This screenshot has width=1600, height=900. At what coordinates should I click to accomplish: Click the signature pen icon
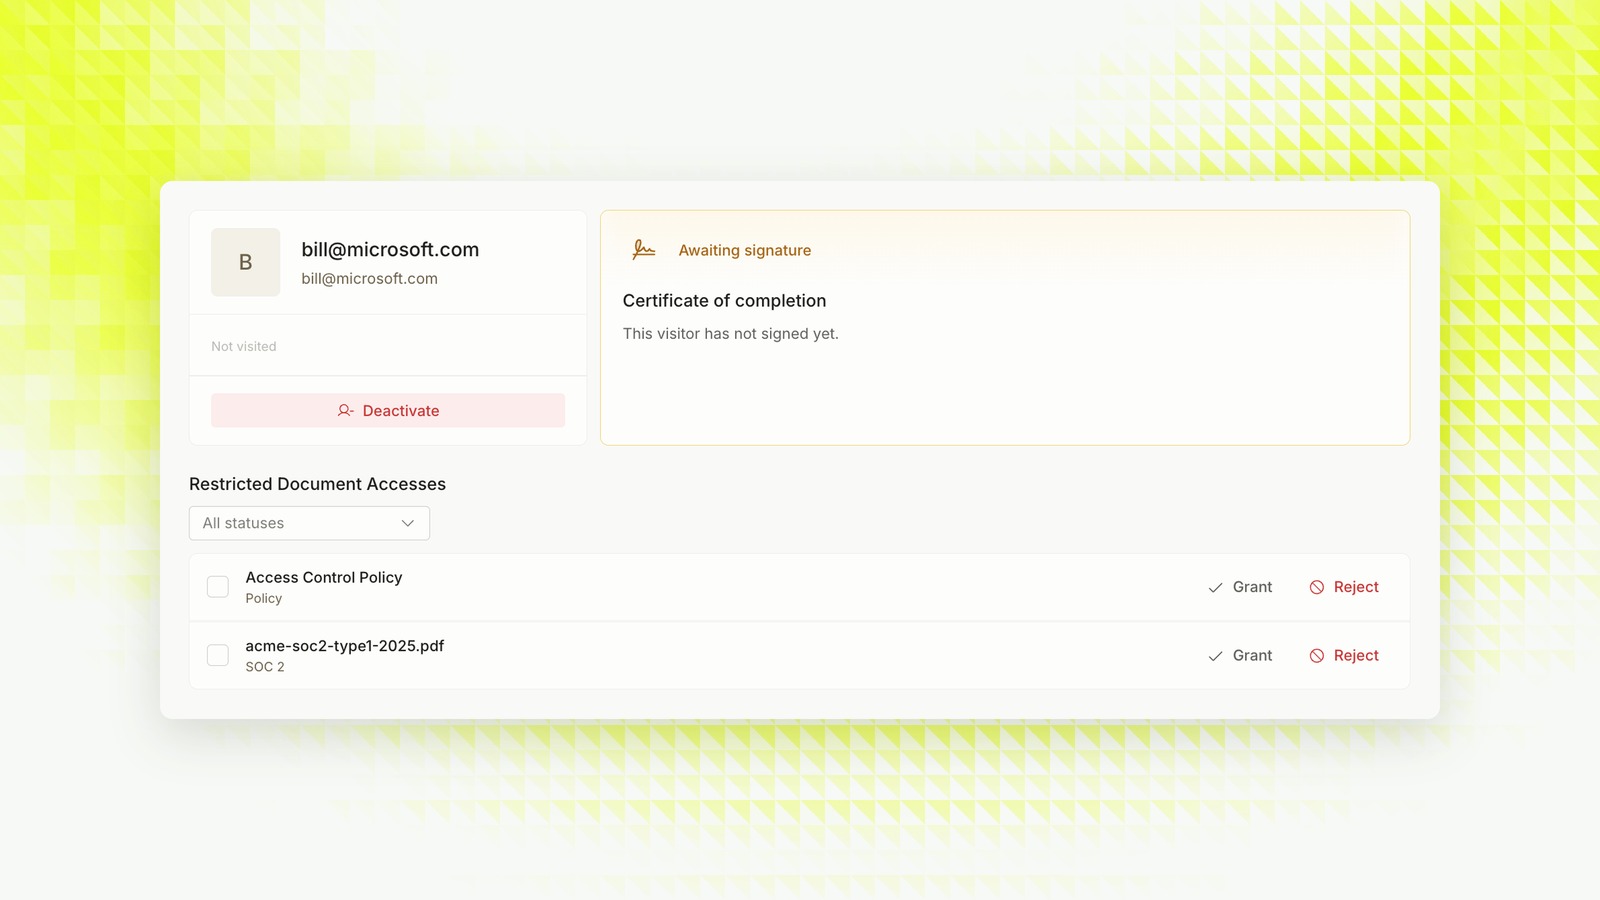pyautogui.click(x=643, y=250)
